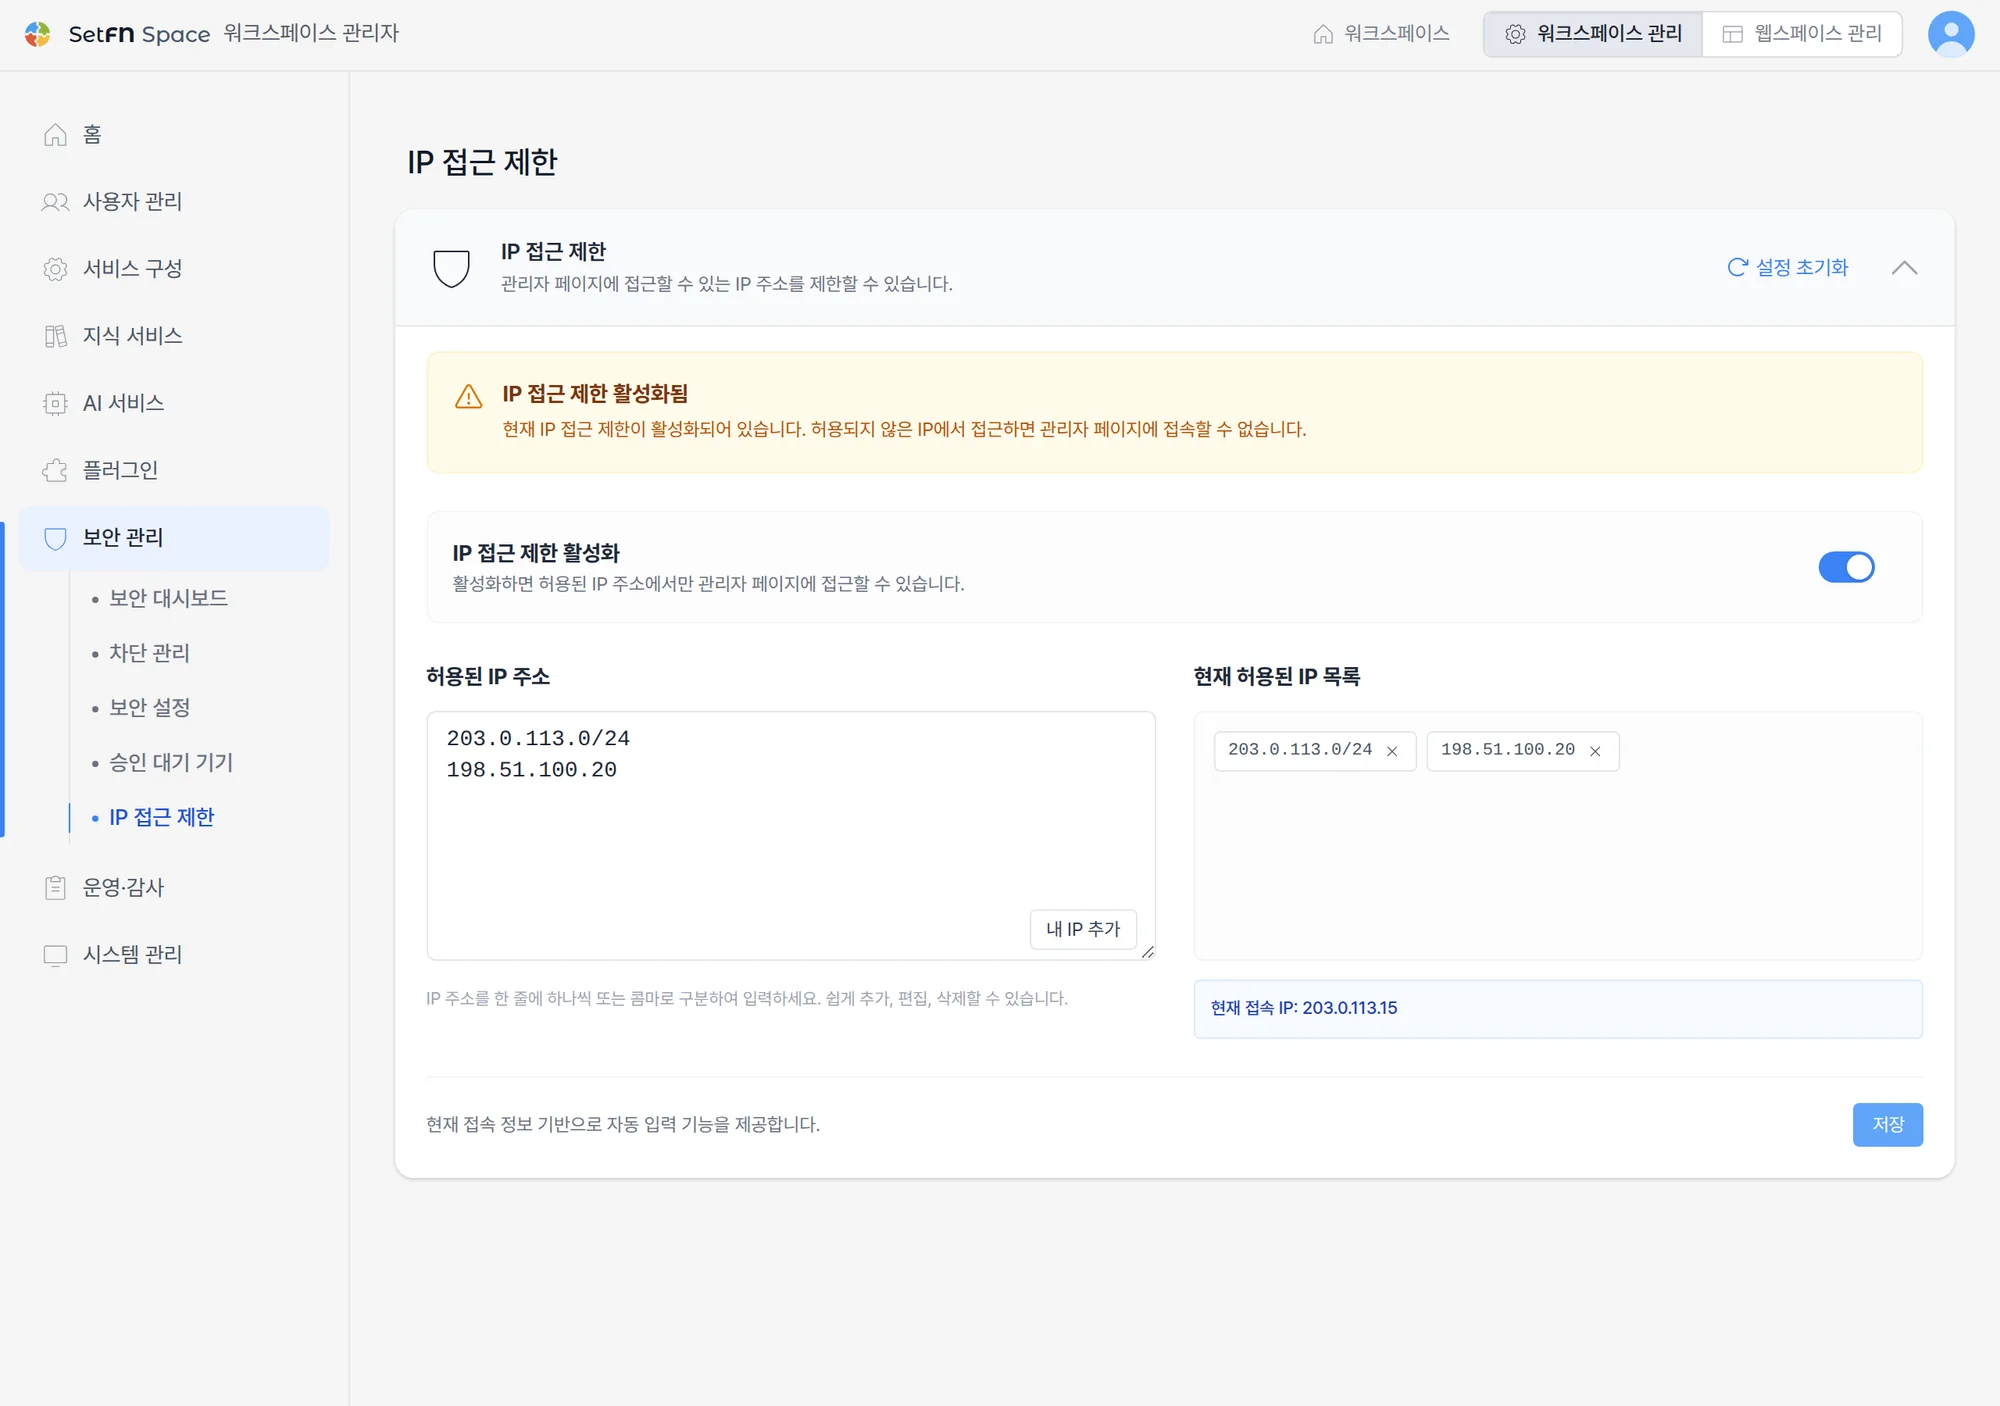This screenshot has width=2000, height=1406.
Task: Click the SetFn Space logo icon
Action: pyautogui.click(x=38, y=34)
